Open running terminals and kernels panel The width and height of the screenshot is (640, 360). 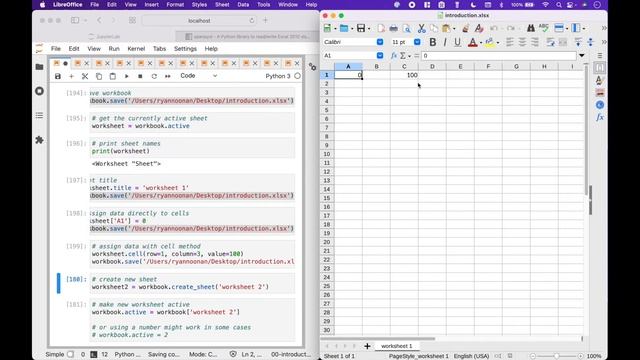click(x=40, y=91)
